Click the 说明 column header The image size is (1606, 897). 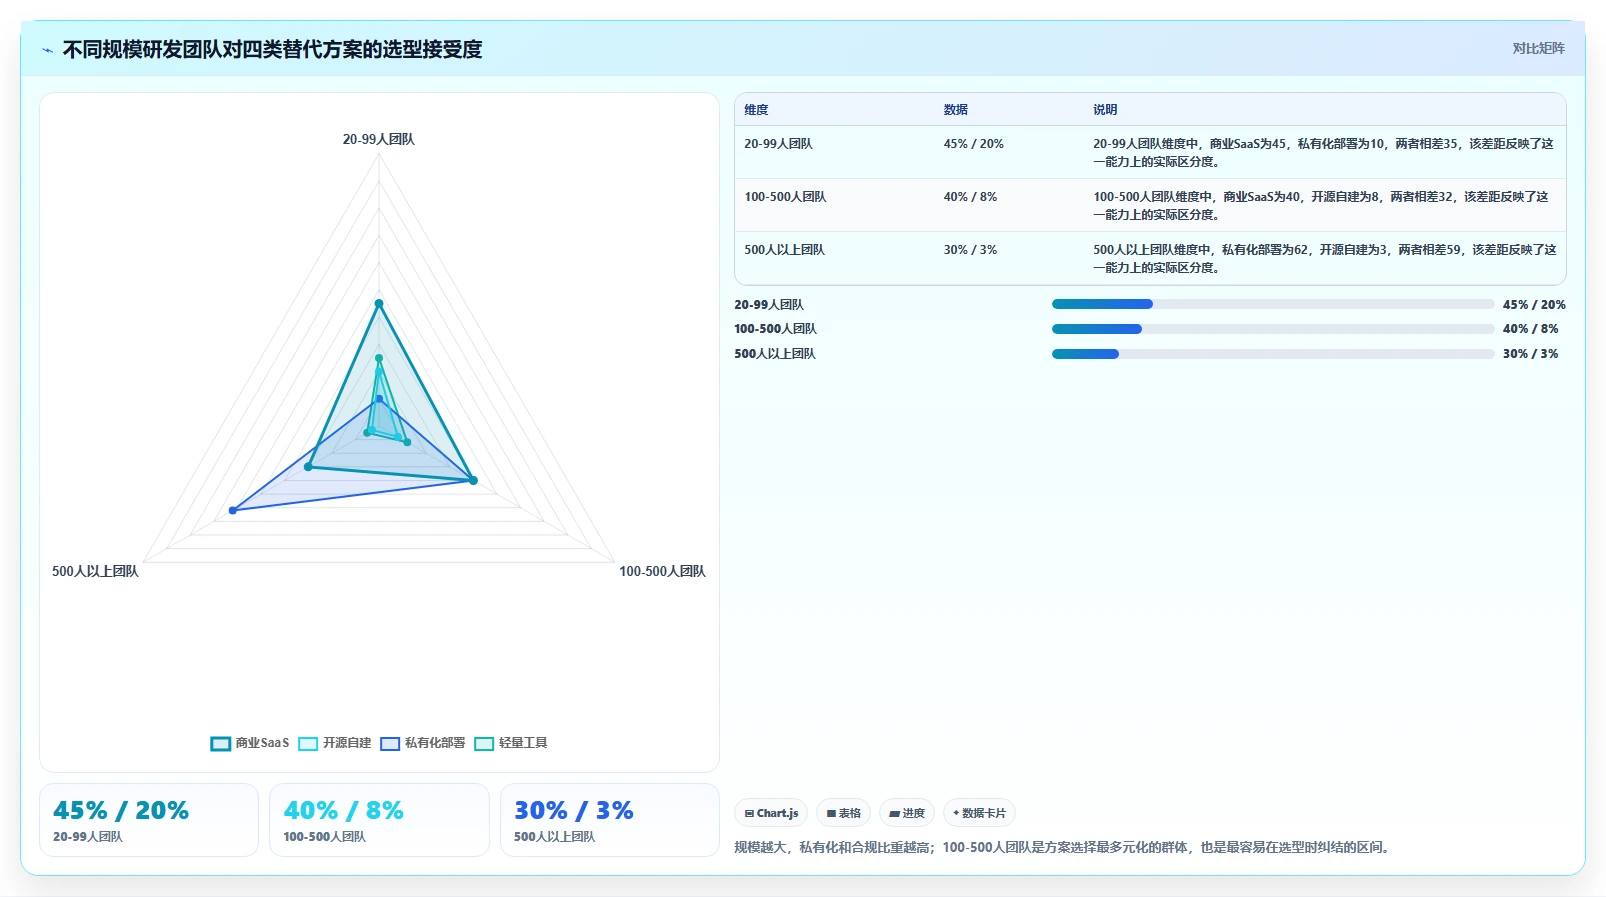tap(1105, 110)
